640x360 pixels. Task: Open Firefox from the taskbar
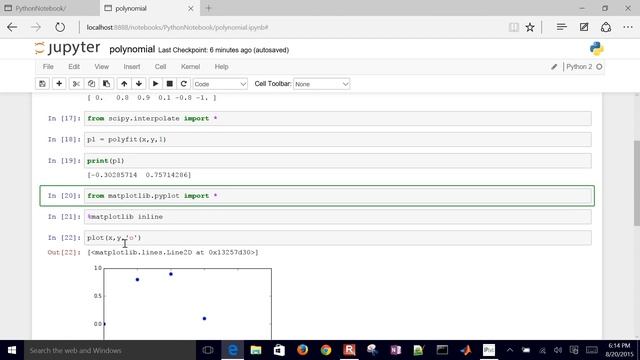302,350
